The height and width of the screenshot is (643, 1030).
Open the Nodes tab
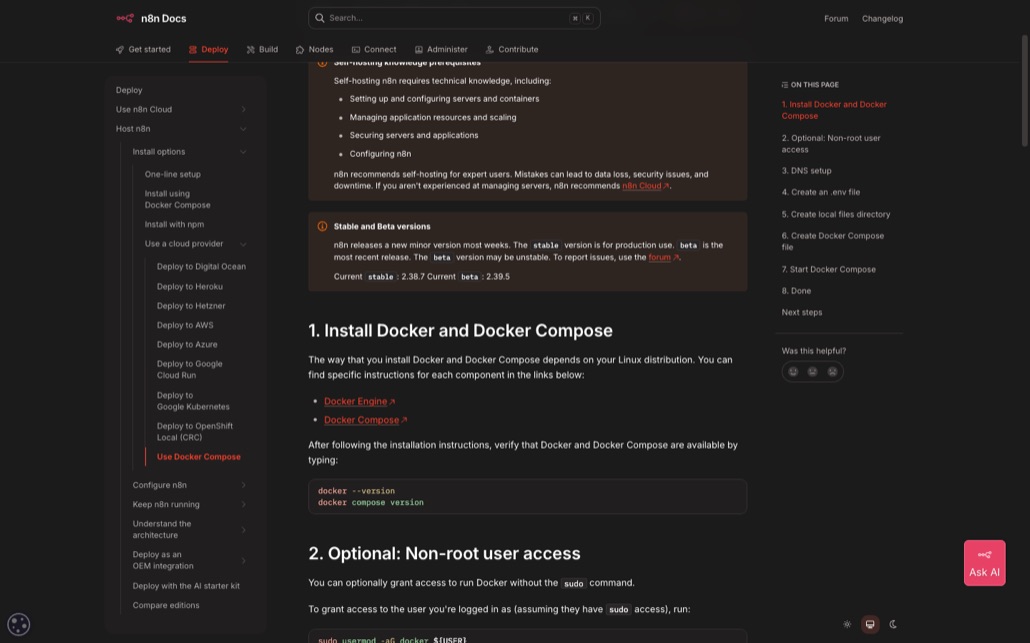315,50
